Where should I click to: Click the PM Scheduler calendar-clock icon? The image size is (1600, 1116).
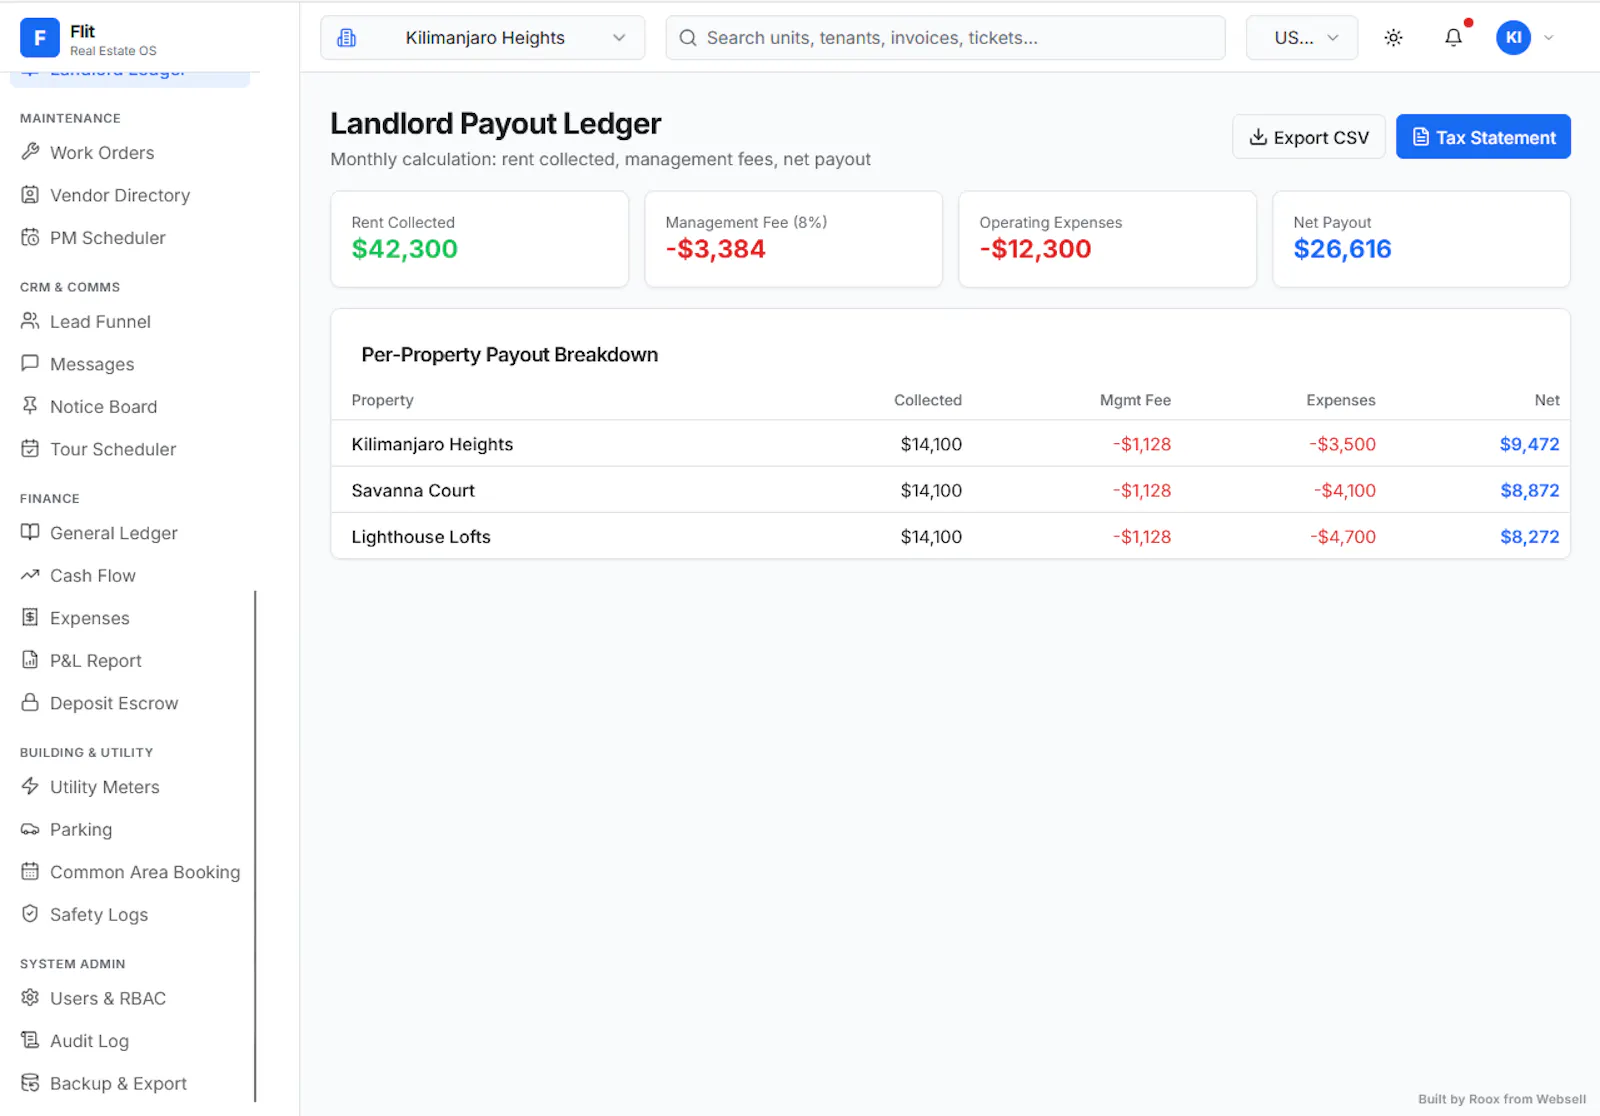click(x=30, y=237)
